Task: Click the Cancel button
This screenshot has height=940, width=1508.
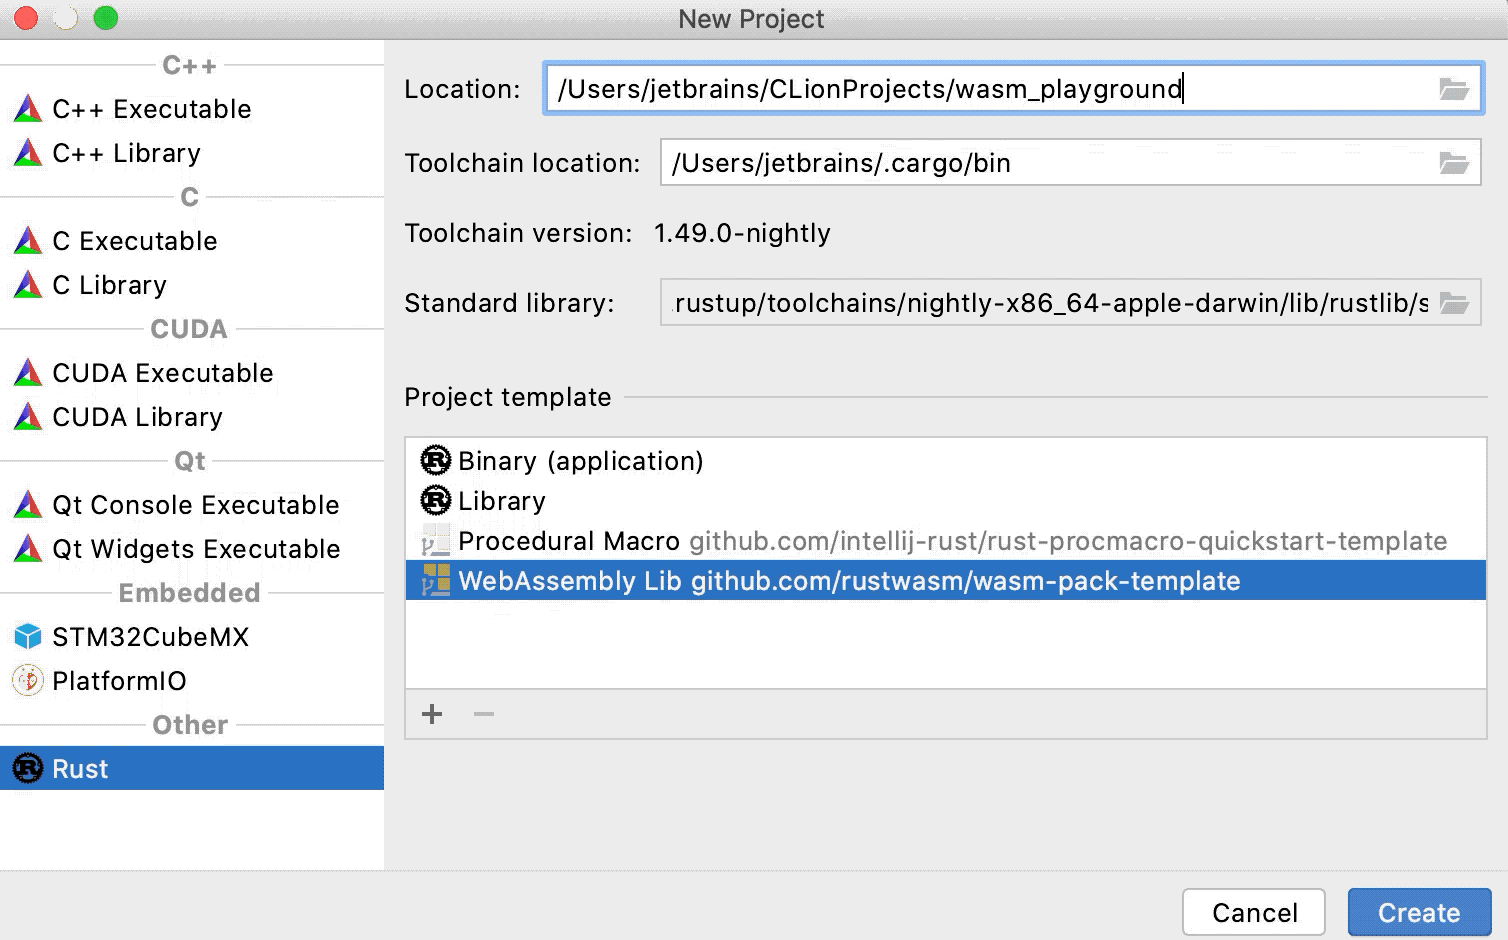Action: pos(1254,912)
